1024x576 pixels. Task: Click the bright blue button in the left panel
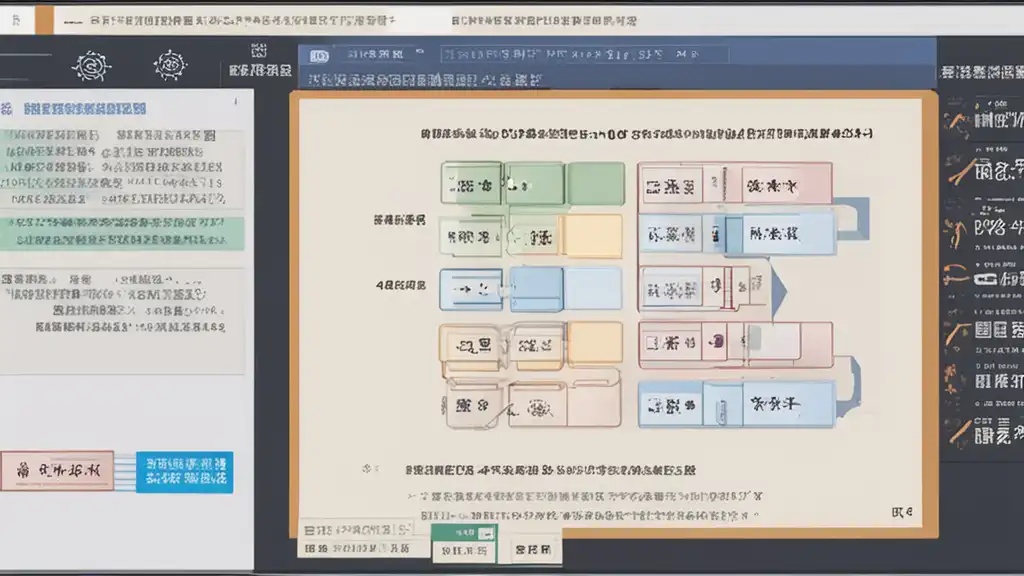coord(185,472)
